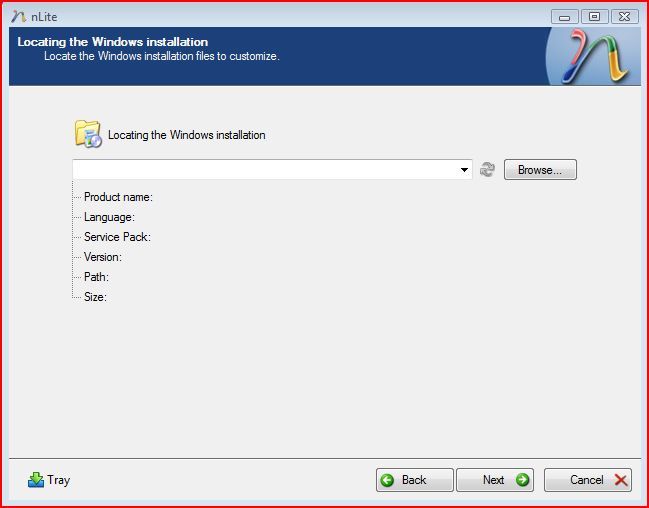Viewport: 649px width, 508px height.
Task: Select the Service Pack: row
Action: 117,237
